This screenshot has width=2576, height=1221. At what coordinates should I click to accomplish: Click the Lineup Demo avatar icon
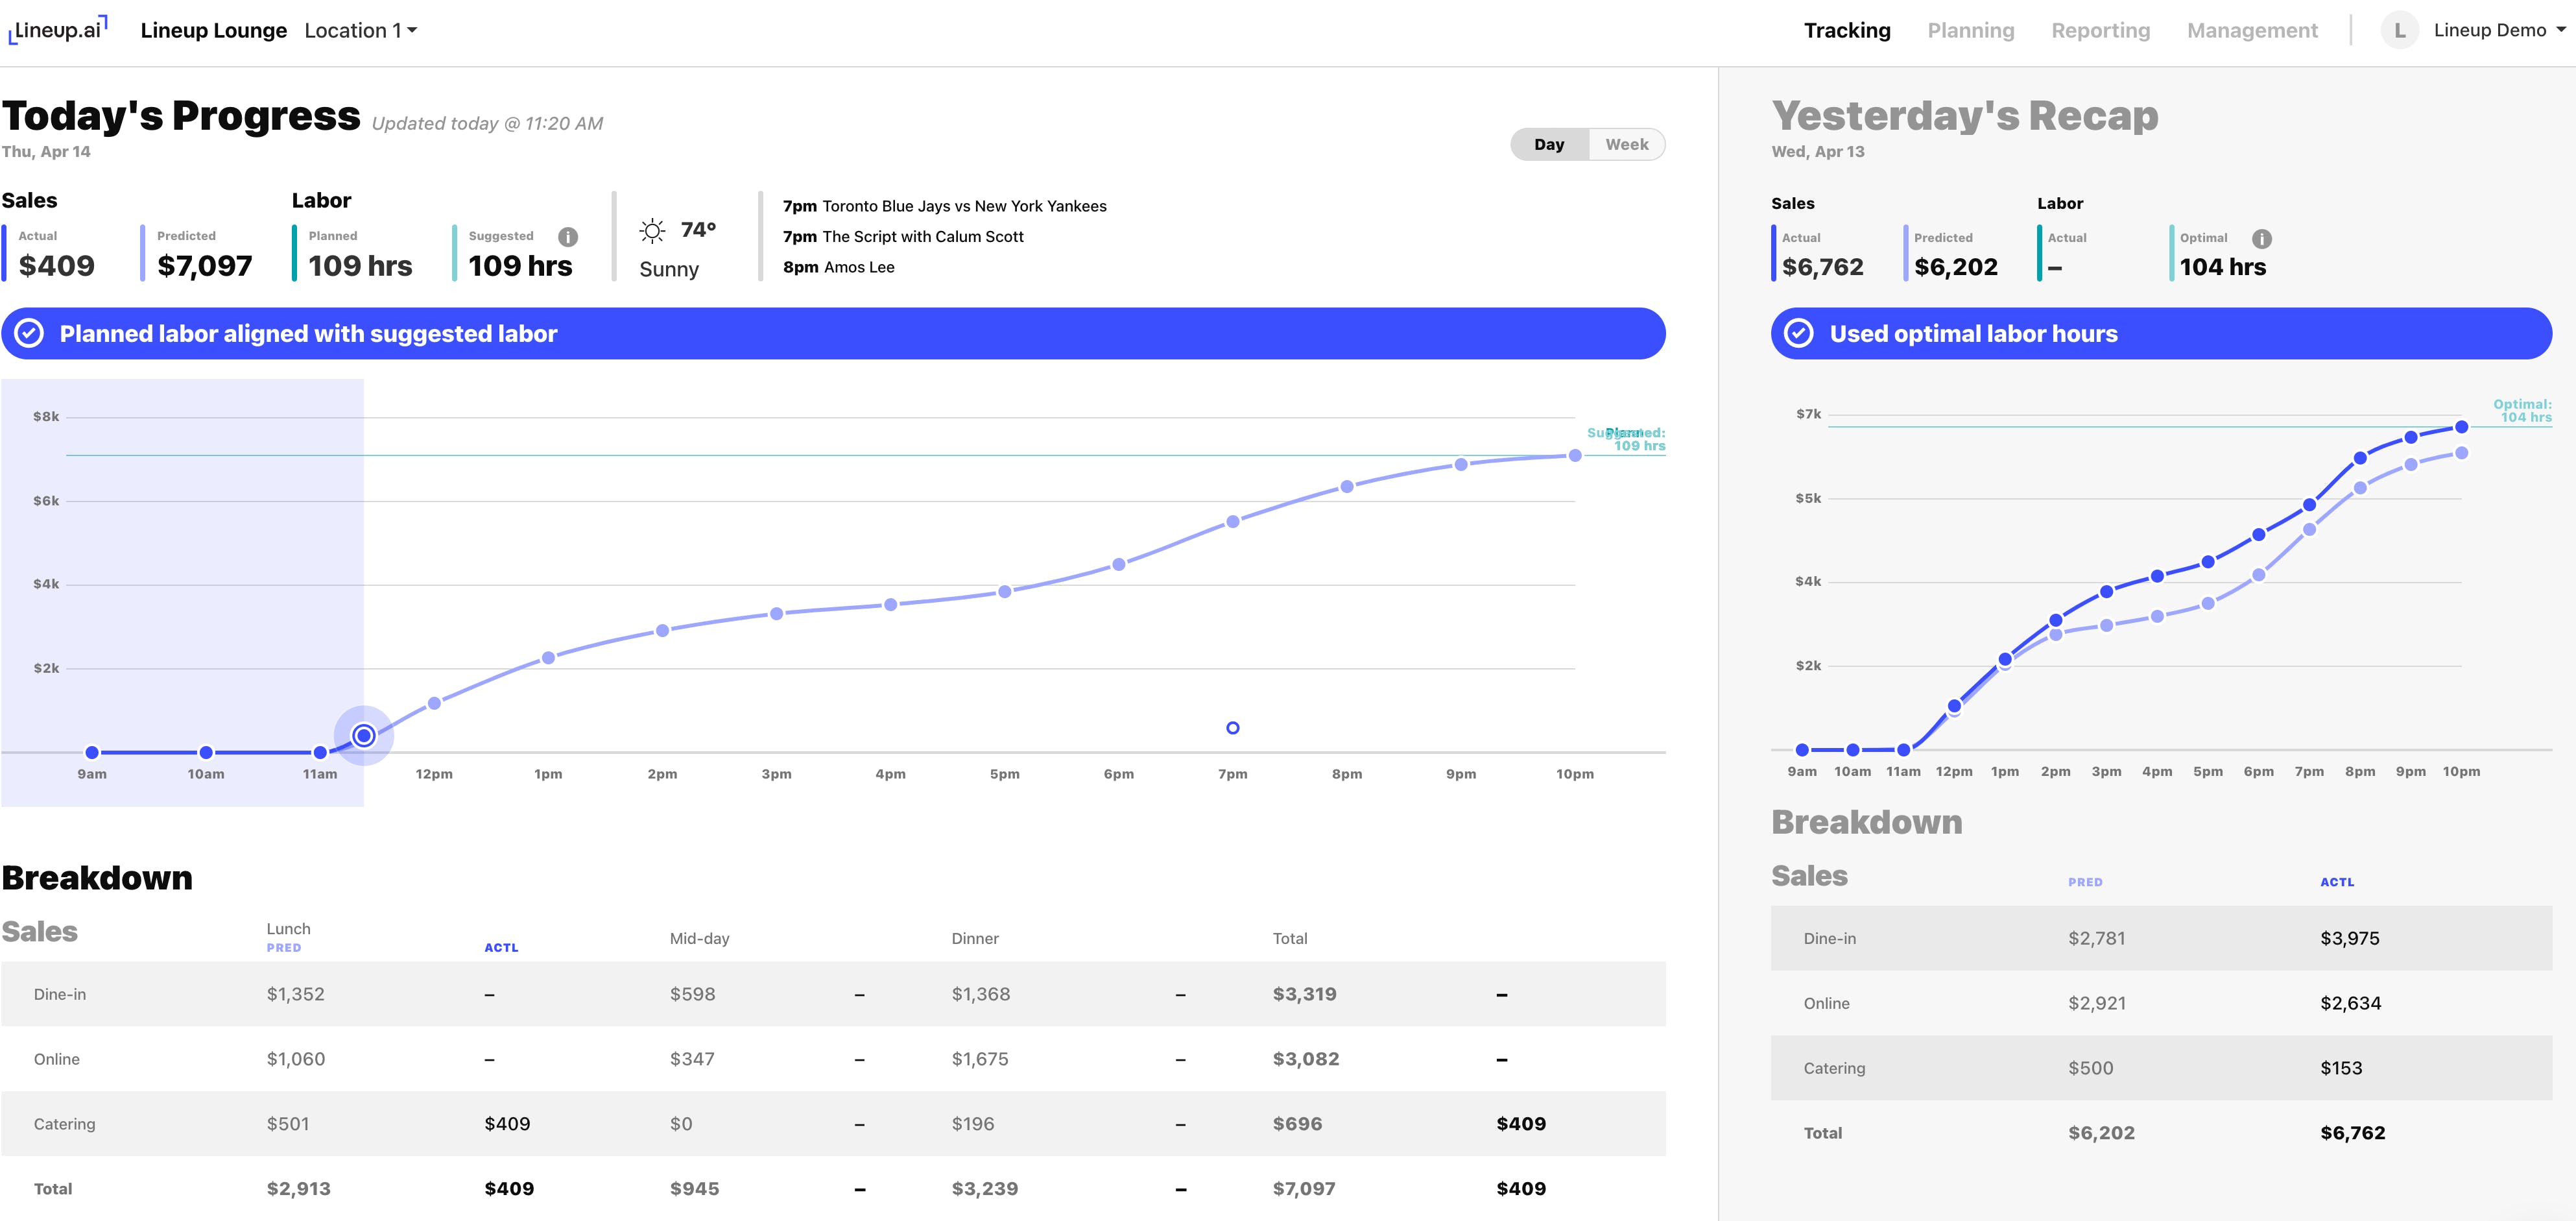(x=2399, y=30)
